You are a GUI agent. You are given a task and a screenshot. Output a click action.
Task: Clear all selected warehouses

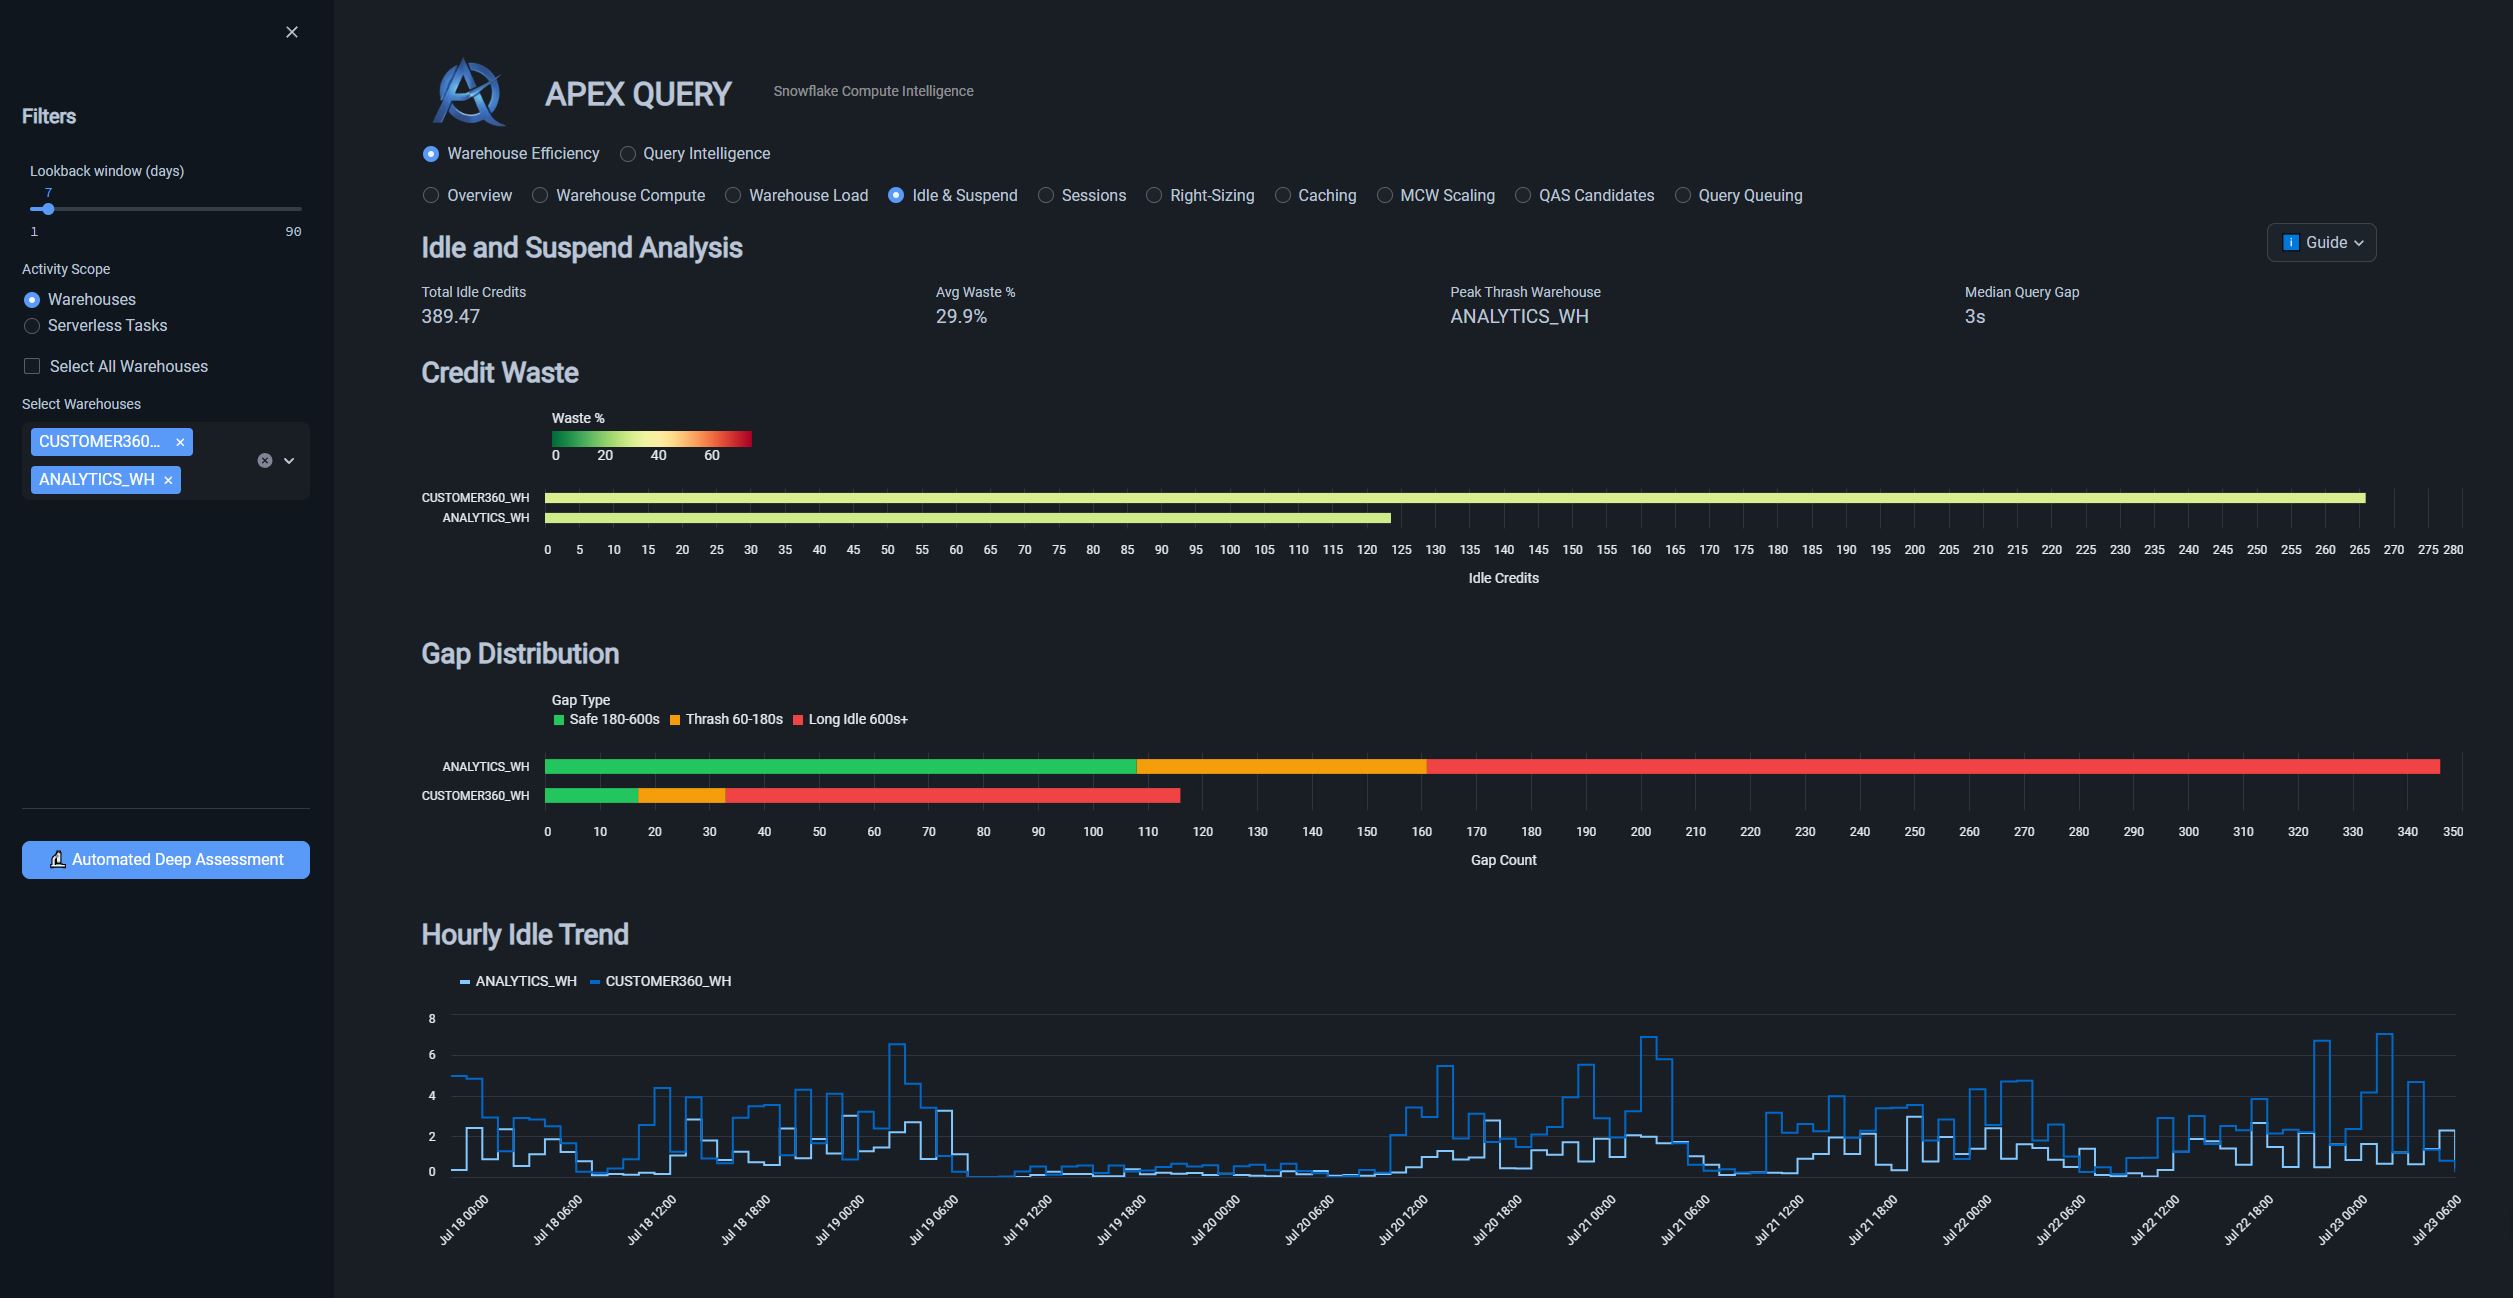point(264,461)
